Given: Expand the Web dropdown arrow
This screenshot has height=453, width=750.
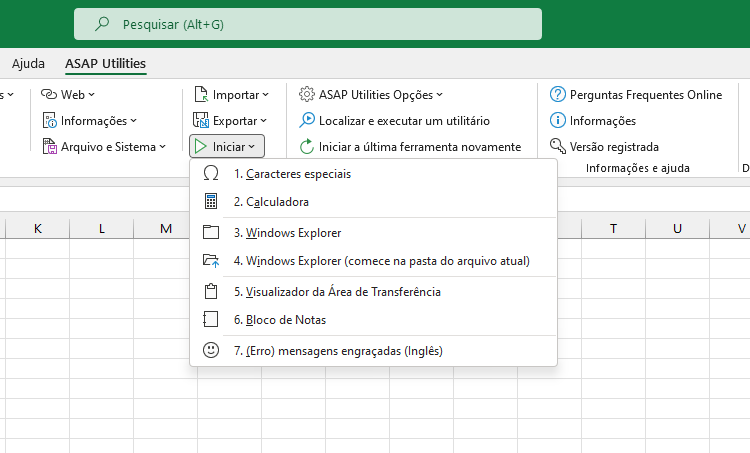Looking at the screenshot, I should [91, 95].
